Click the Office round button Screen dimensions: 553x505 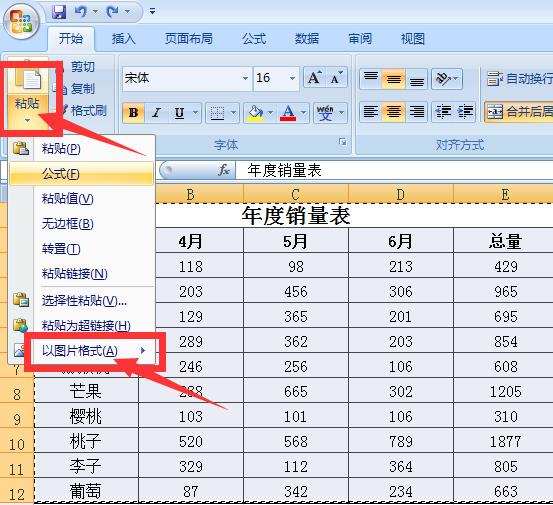tap(21, 22)
